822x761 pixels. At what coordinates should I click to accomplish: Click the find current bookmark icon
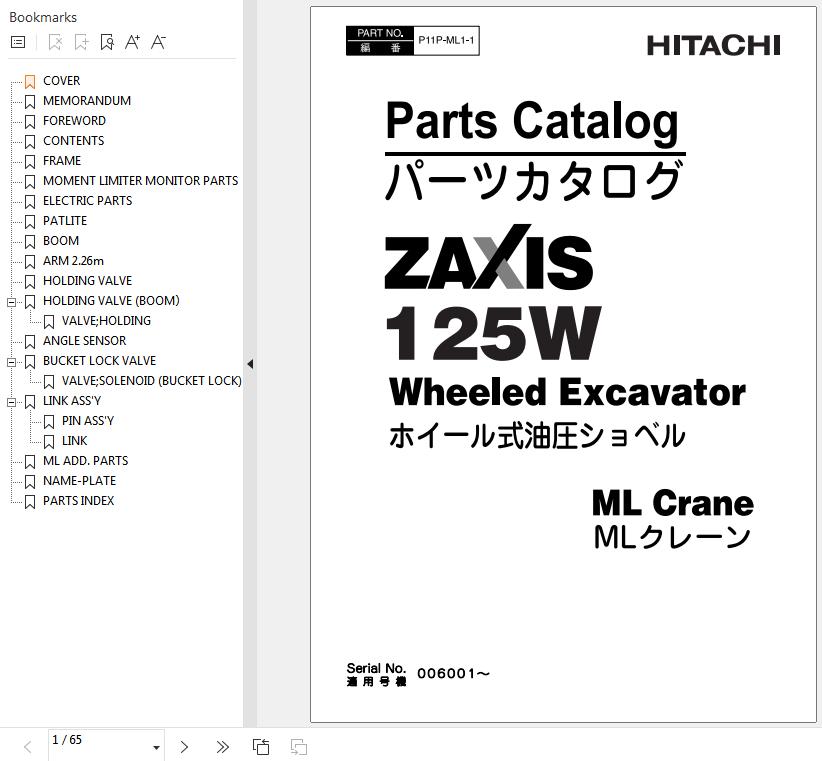pyautogui.click(x=107, y=42)
